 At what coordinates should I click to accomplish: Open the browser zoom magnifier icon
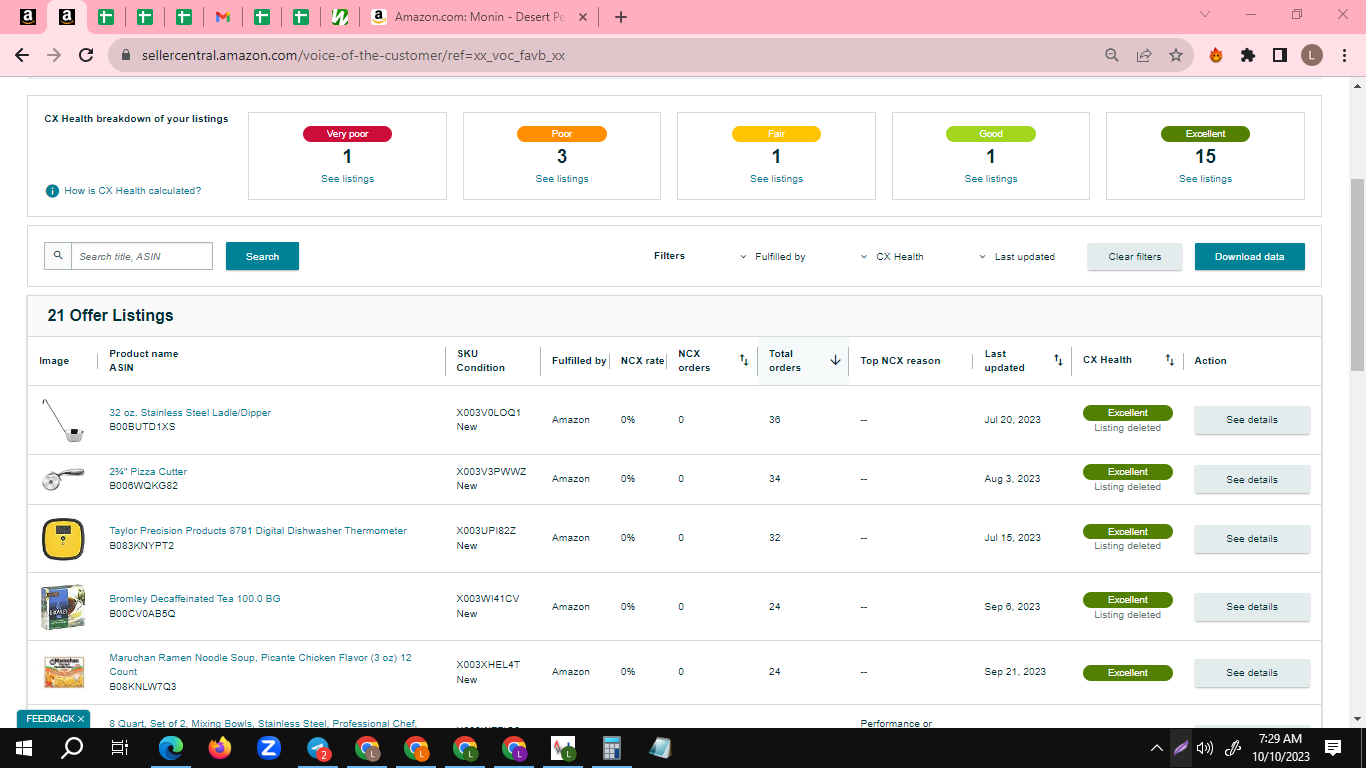[x=1112, y=55]
